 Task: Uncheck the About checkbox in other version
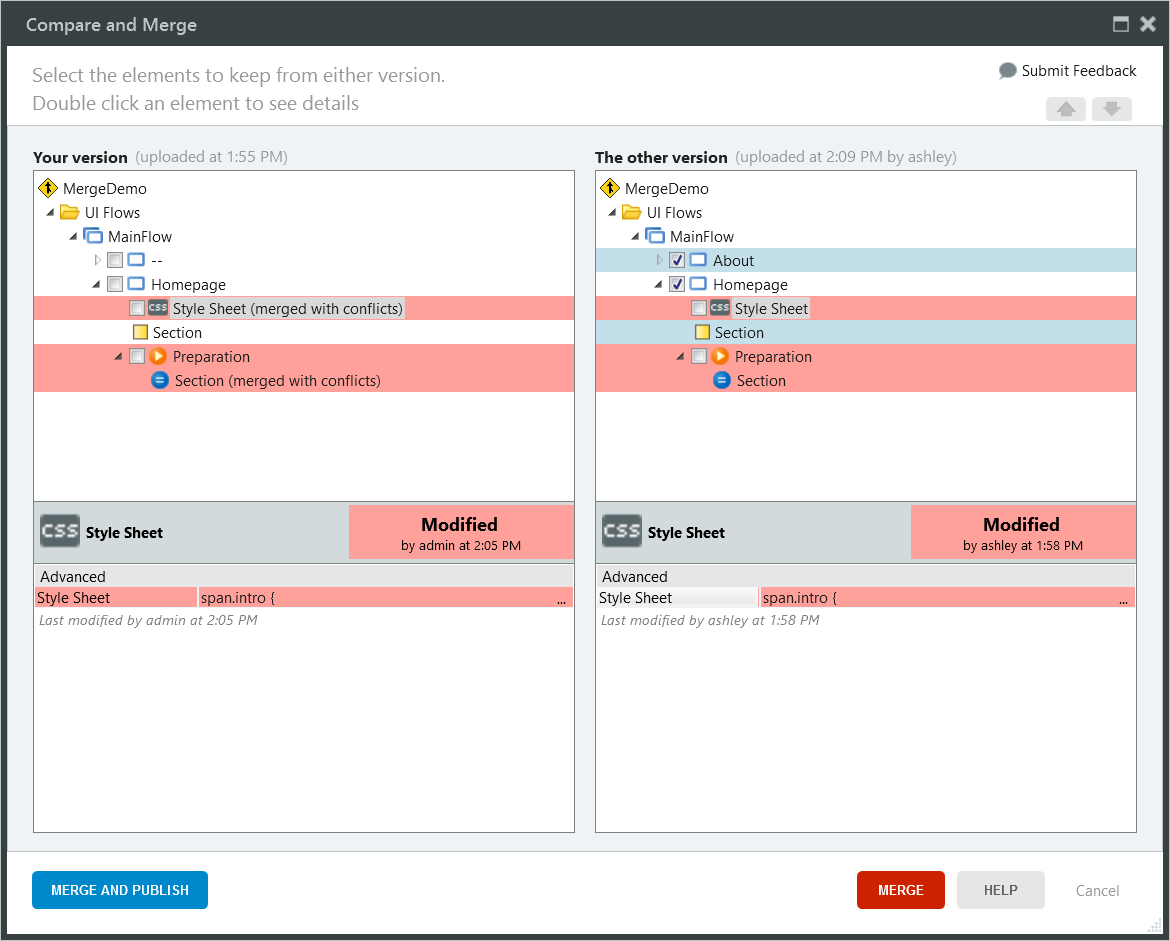coord(677,260)
